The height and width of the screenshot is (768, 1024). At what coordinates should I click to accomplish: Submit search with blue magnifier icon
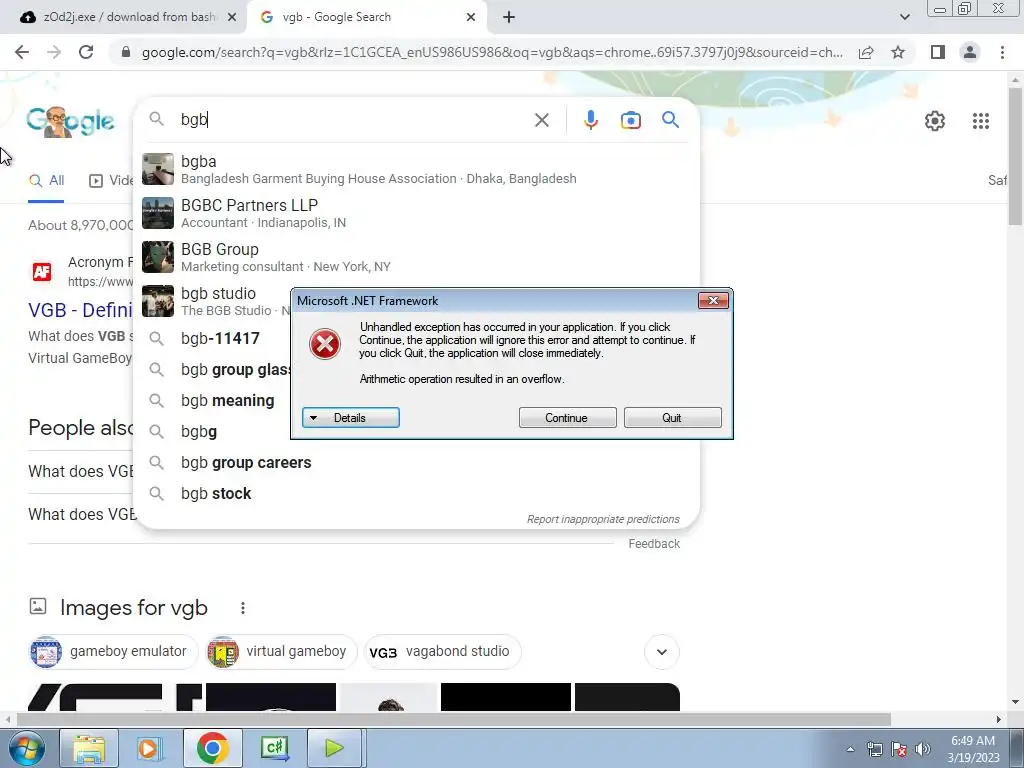(670, 120)
